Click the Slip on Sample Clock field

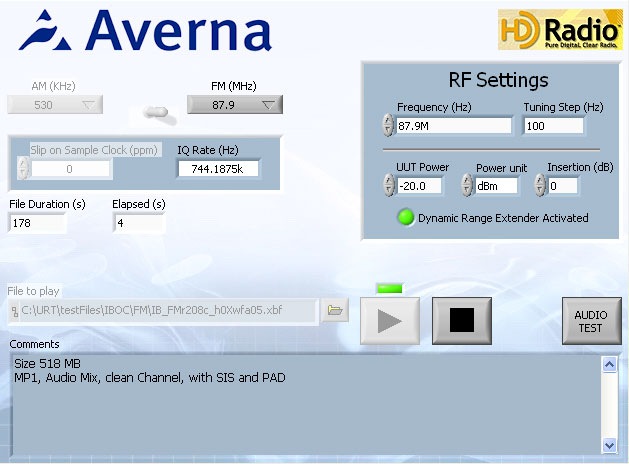click(x=70, y=169)
